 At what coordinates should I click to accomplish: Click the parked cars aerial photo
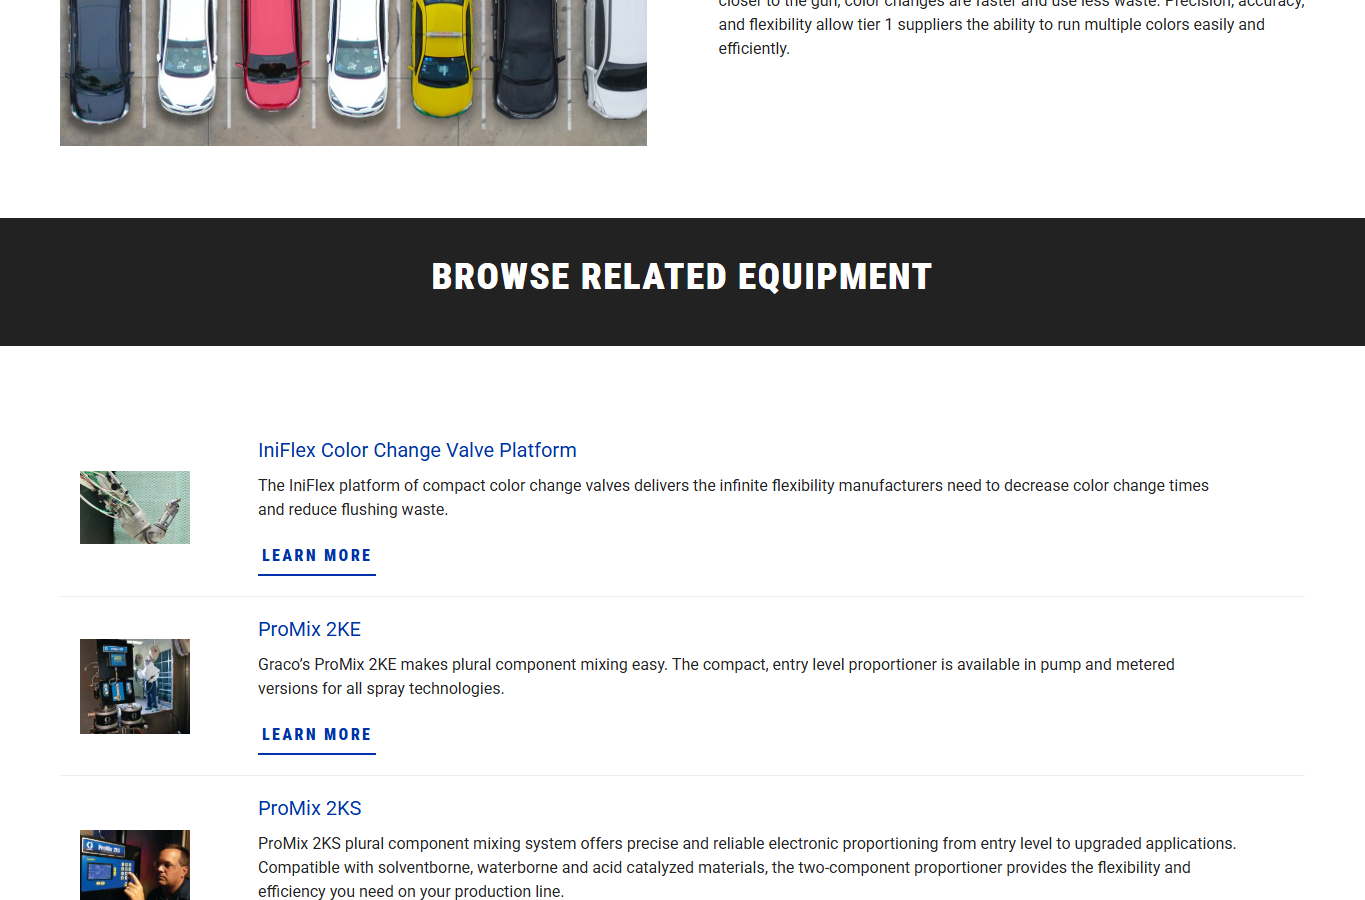point(353,72)
